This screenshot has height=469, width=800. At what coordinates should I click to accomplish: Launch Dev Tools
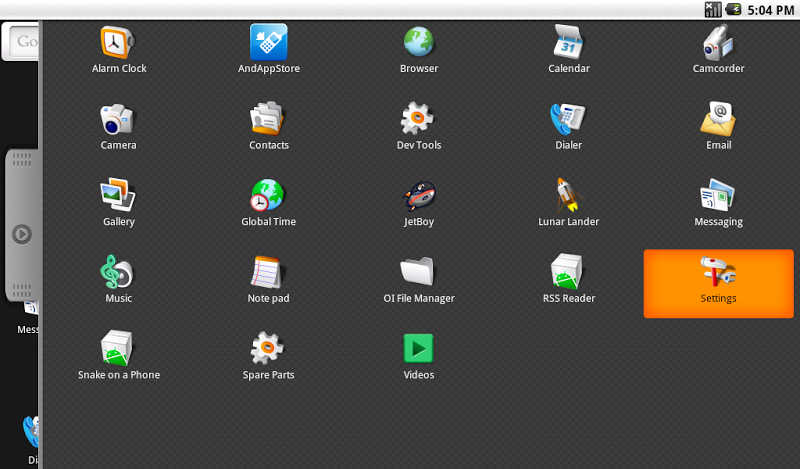click(x=418, y=126)
